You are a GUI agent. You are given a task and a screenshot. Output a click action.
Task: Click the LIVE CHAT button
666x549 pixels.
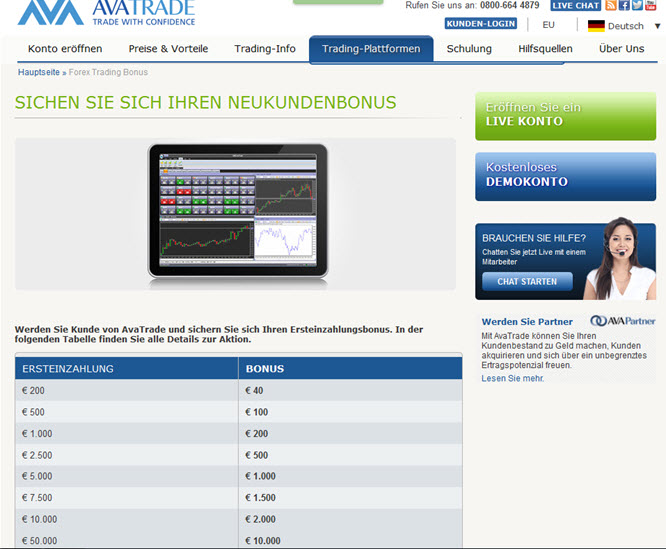click(x=576, y=6)
